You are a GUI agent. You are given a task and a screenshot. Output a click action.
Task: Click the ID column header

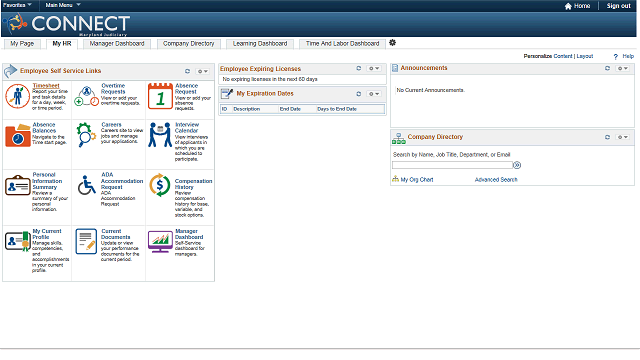coord(224,109)
